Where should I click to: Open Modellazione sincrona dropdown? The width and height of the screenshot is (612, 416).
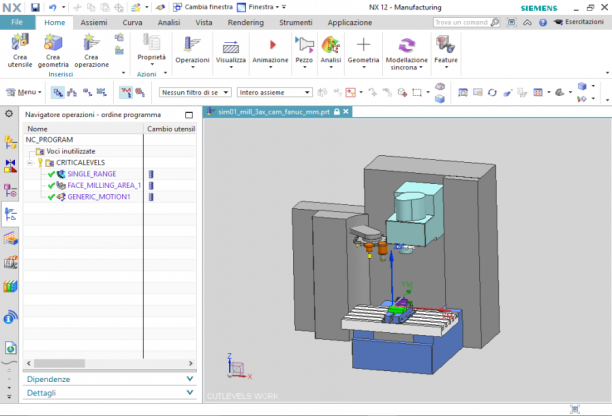point(407,53)
